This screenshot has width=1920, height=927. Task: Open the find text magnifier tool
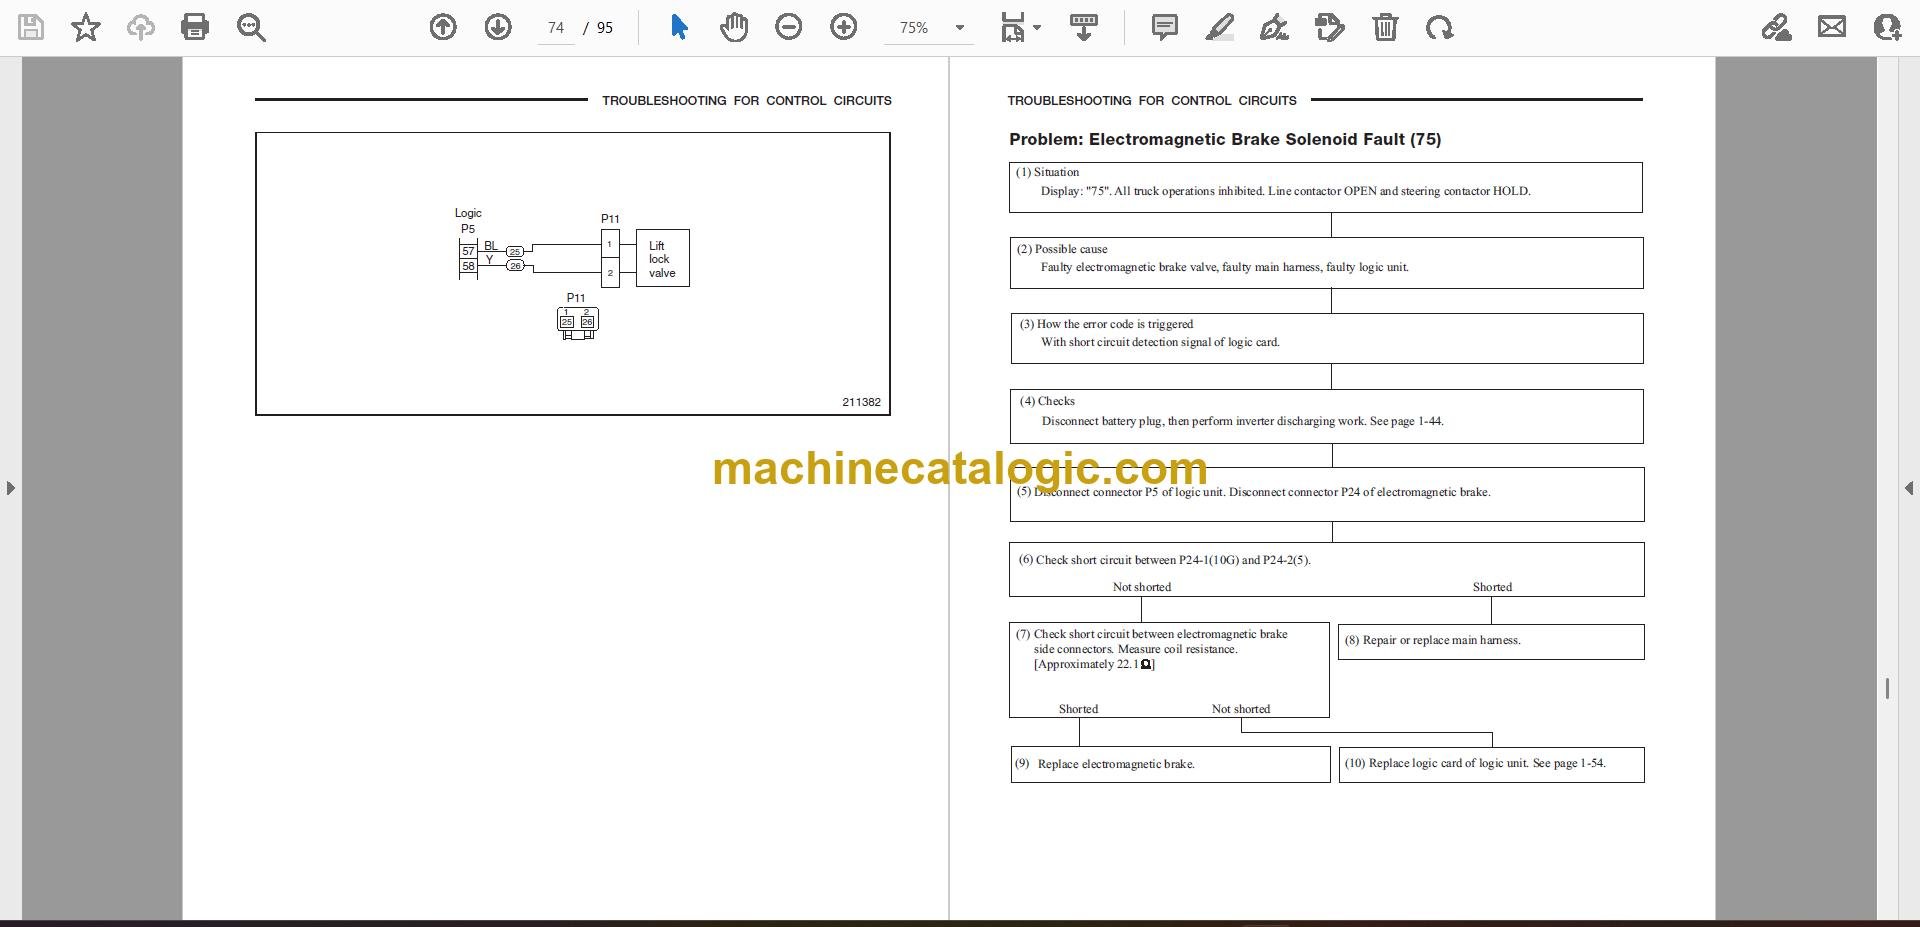(251, 27)
